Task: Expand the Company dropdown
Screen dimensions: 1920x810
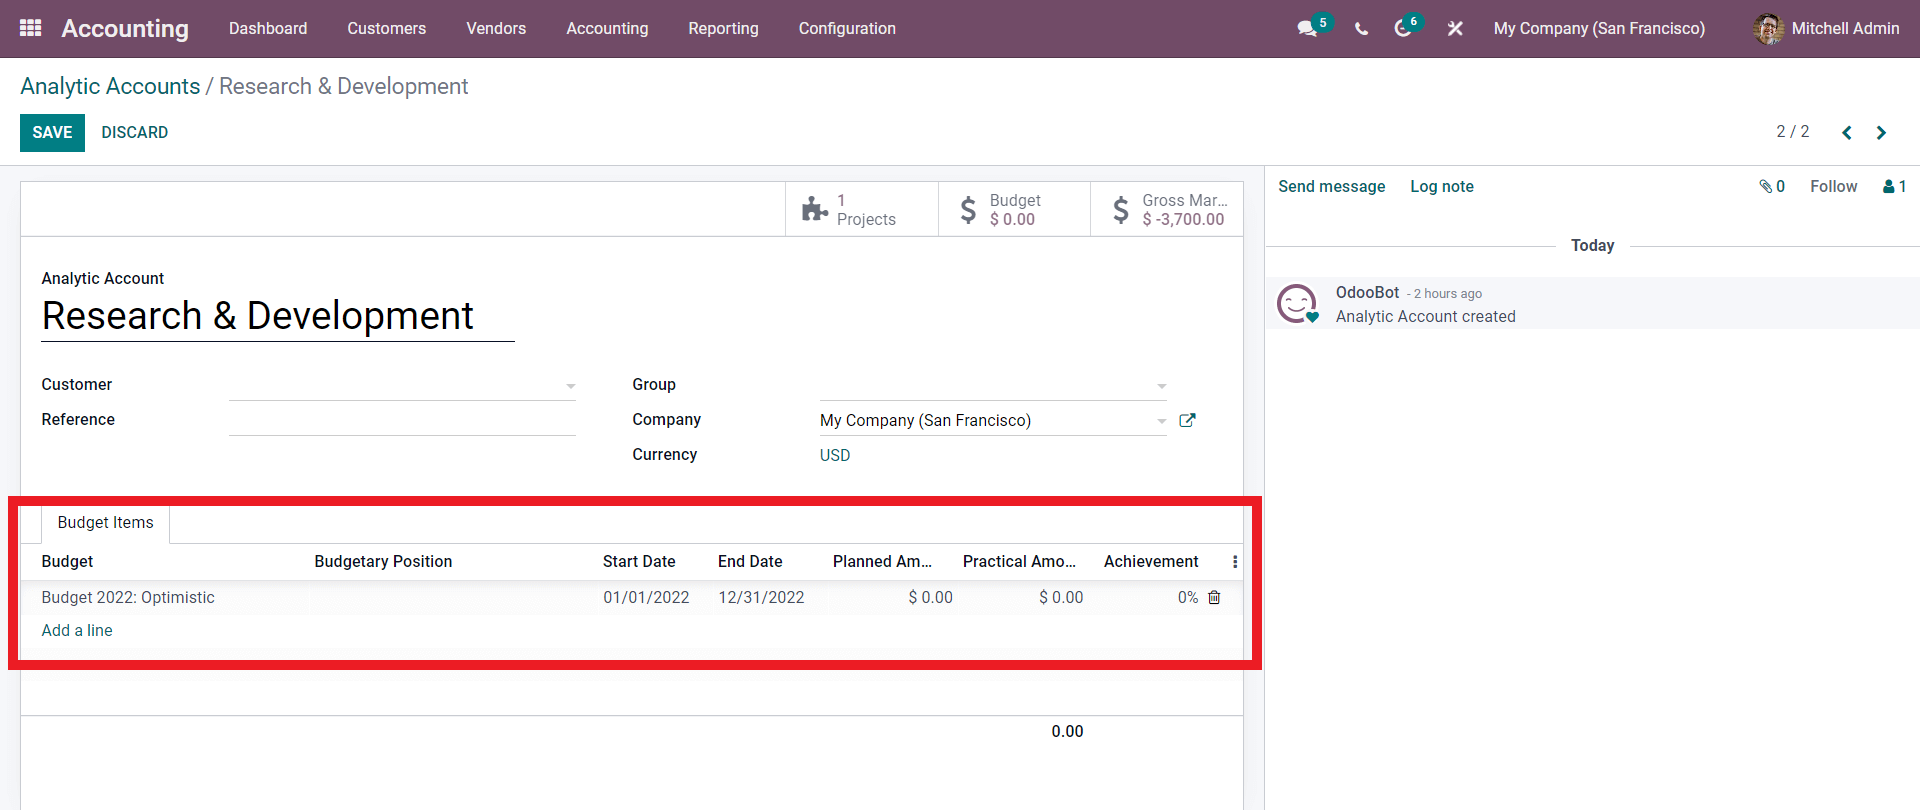Action: (1161, 421)
